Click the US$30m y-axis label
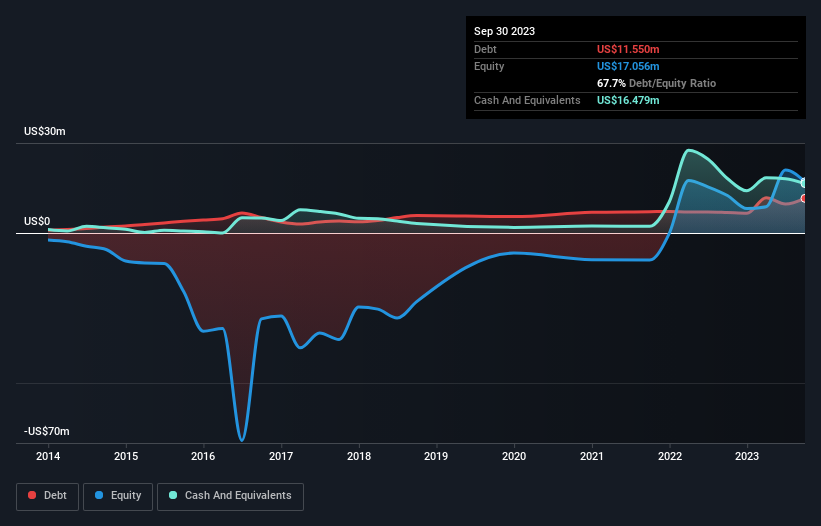The image size is (821, 526). point(45,131)
